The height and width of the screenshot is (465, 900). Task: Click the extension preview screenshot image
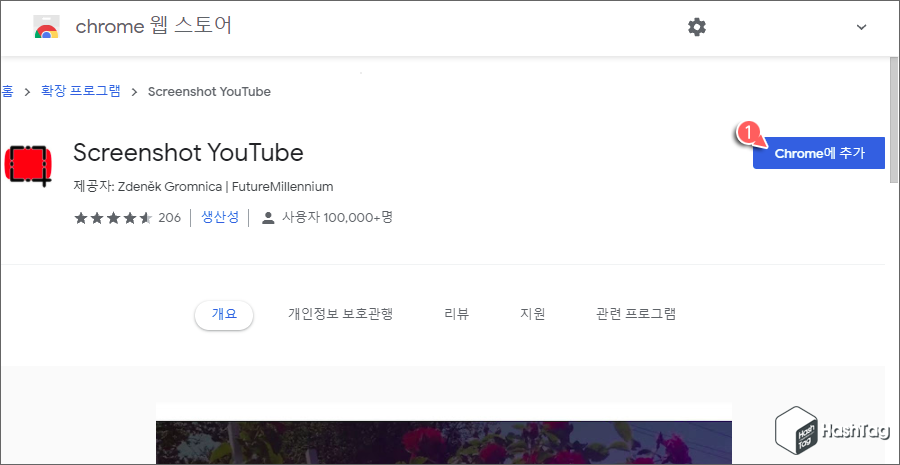(444, 442)
